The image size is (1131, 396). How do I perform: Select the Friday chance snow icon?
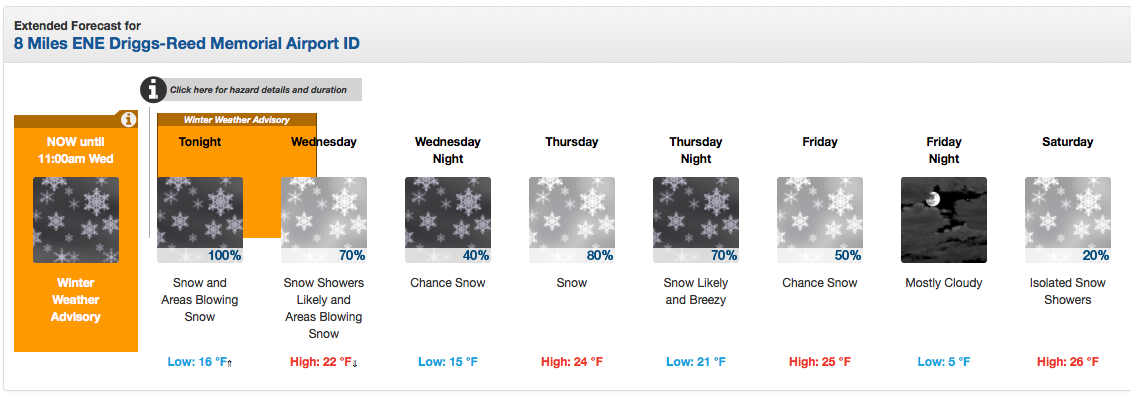pyautogui.click(x=820, y=220)
